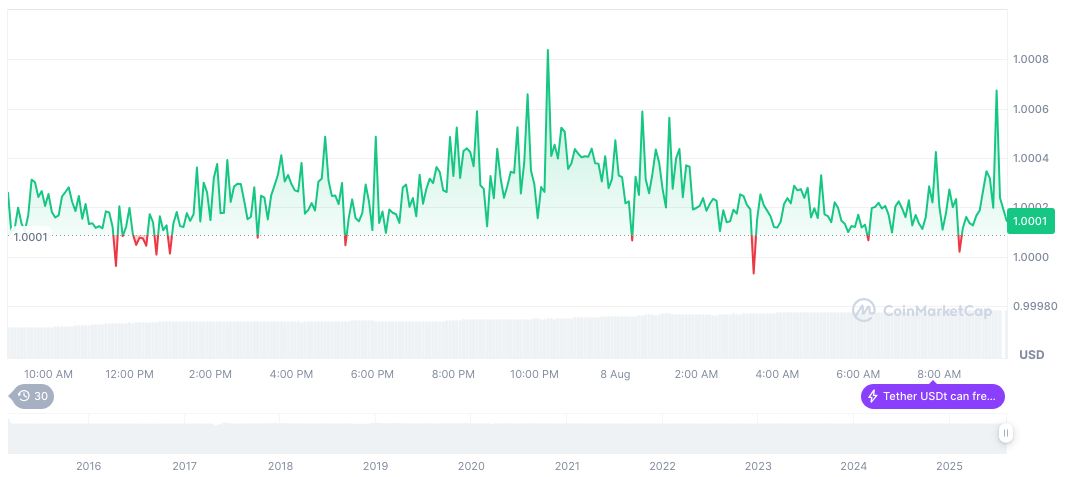The image size is (1072, 477).
Task: Click the highest green peak on chart
Action: click(547, 50)
